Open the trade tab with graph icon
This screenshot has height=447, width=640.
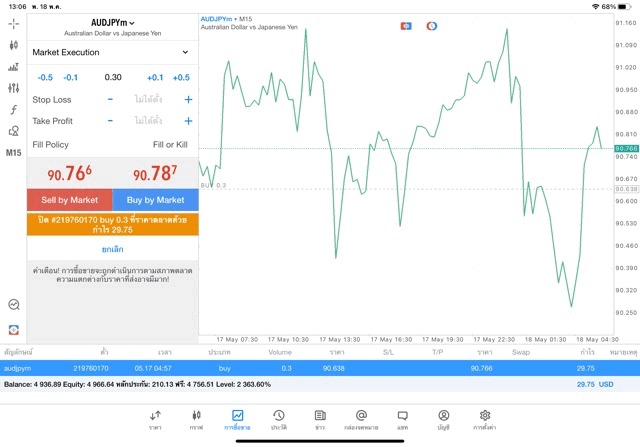tap(237, 420)
